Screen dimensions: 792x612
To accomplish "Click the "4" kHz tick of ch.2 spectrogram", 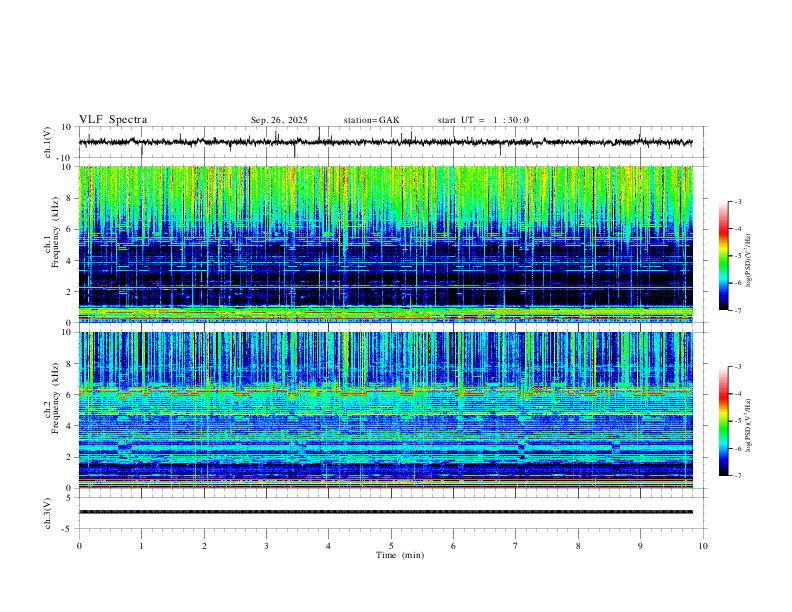I will 70,426.
